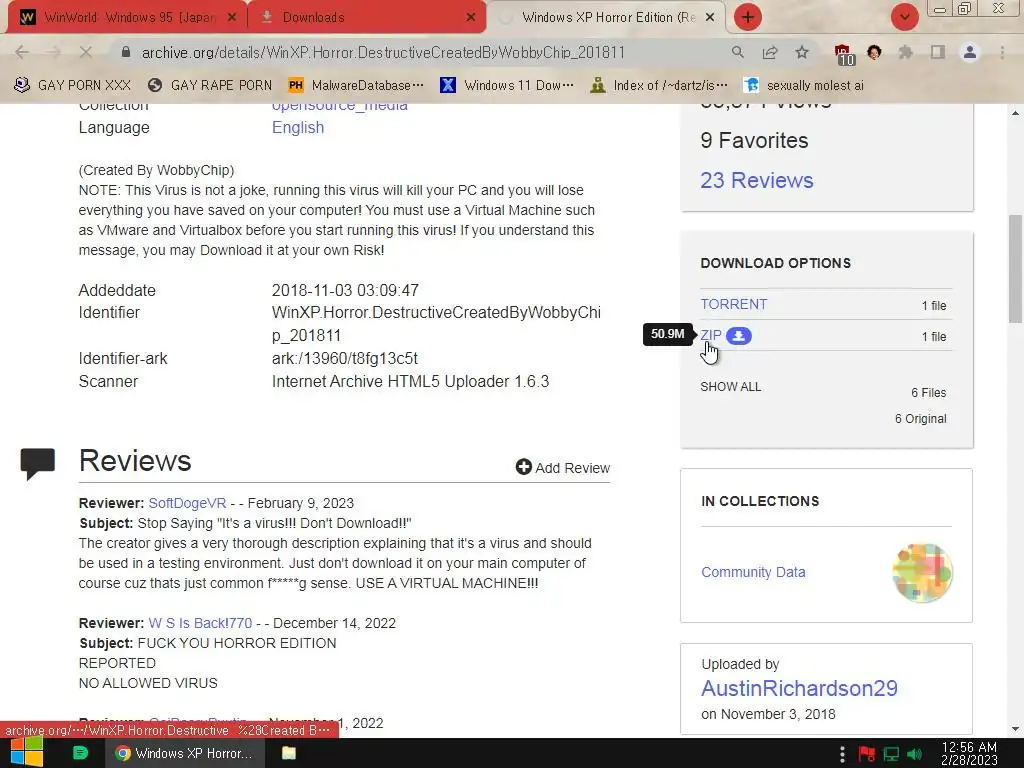This screenshot has width=1024, height=768.
Task: Share this page via the share icon
Action: coord(770,52)
